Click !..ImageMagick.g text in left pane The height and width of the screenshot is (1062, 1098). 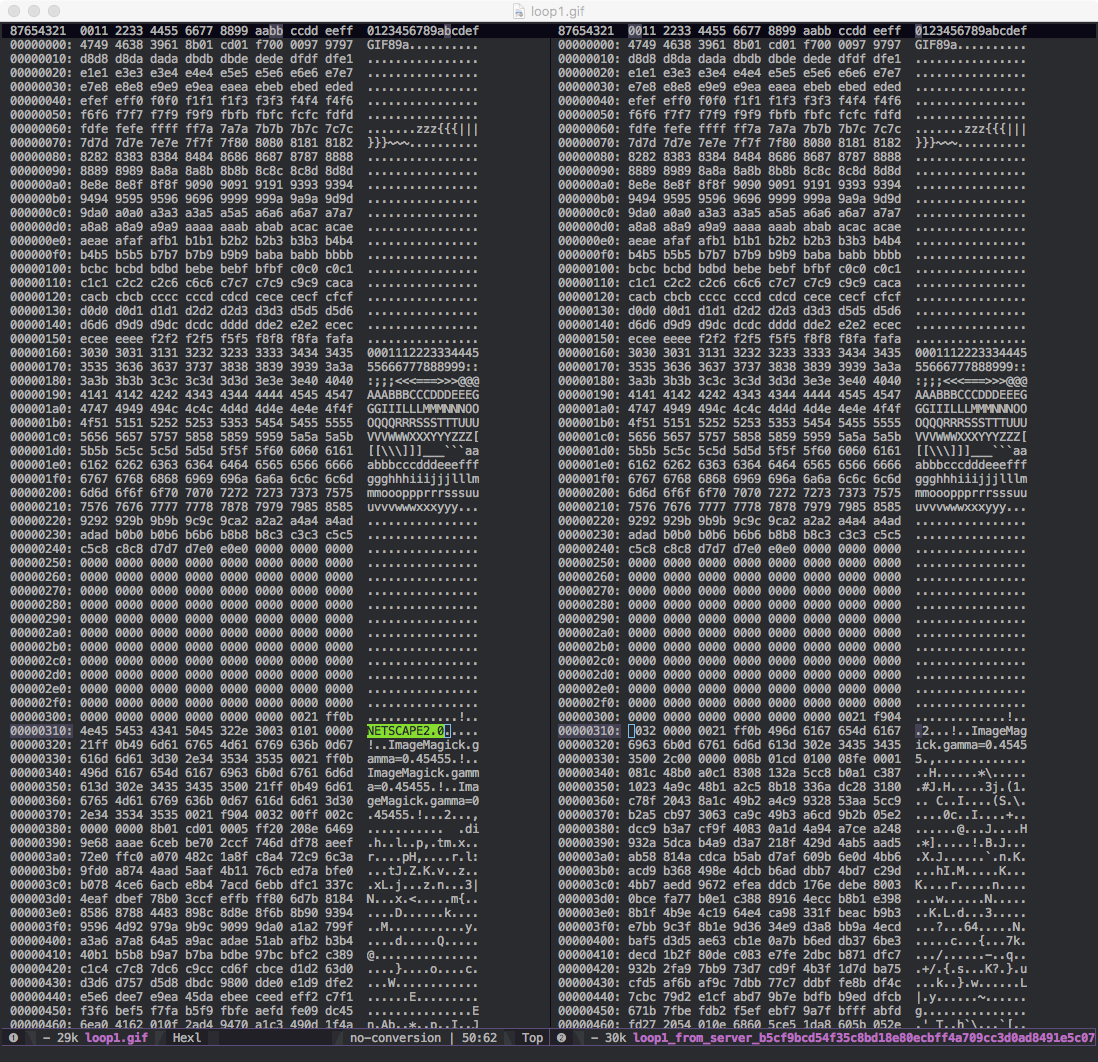tap(423, 745)
